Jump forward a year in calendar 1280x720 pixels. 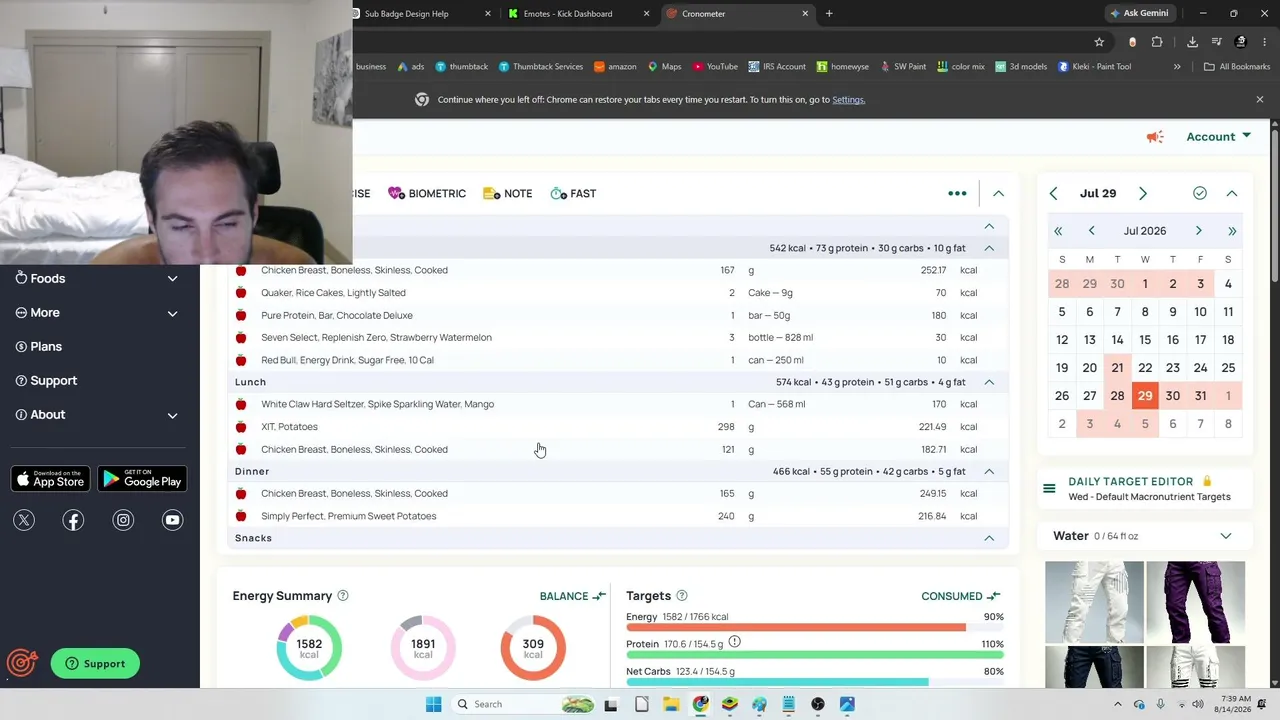coord(1232,231)
